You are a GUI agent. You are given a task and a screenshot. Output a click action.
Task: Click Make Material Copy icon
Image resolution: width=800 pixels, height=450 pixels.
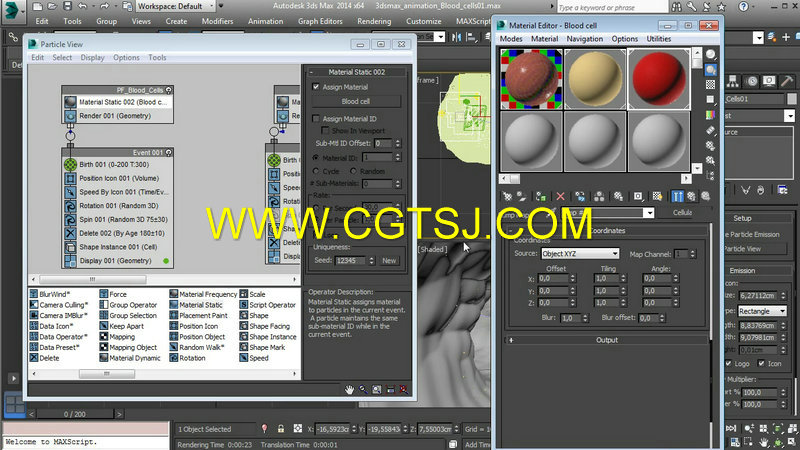click(580, 196)
